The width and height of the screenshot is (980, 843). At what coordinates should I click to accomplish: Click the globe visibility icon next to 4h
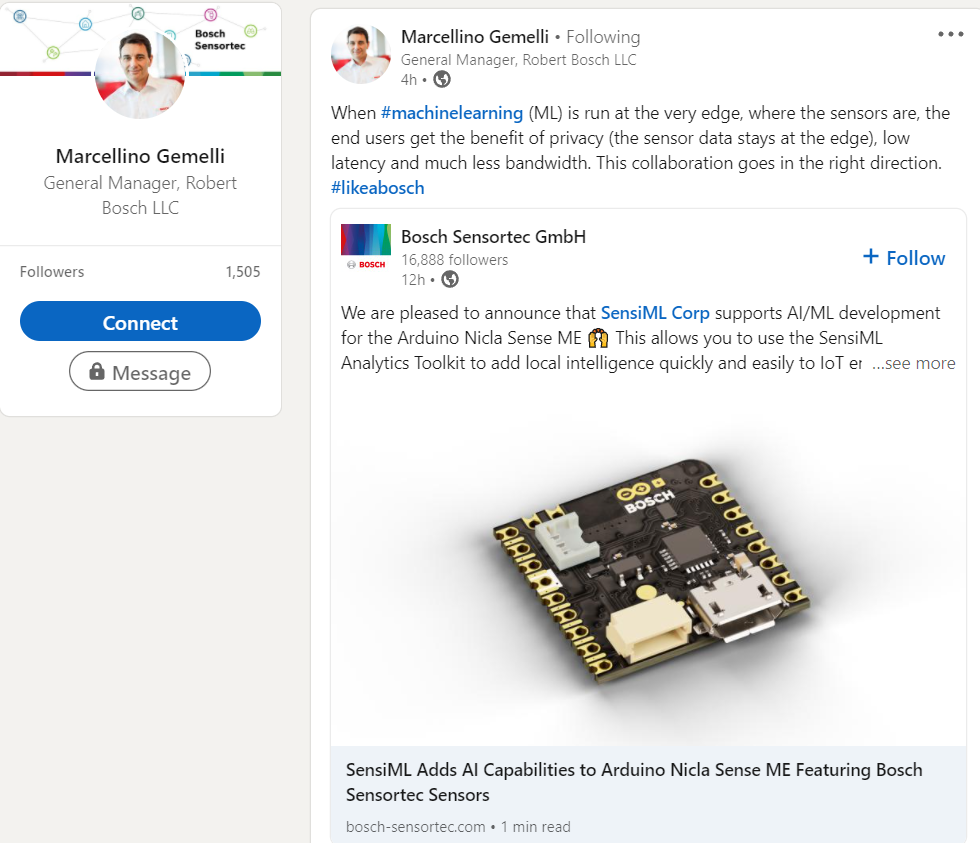pyautogui.click(x=441, y=79)
